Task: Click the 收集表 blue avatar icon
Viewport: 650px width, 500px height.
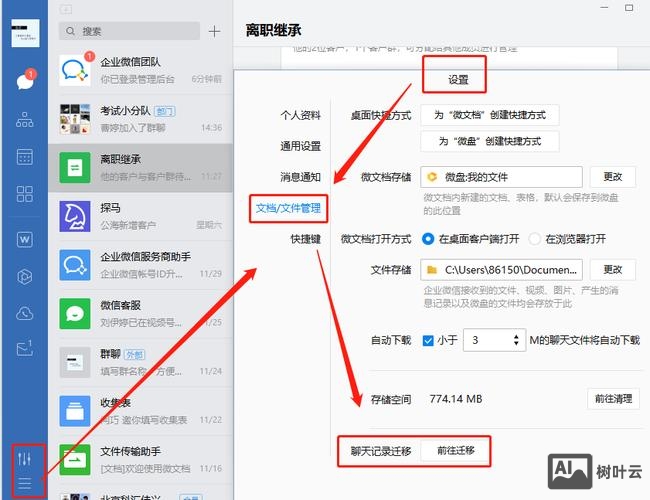Action: pos(75,411)
